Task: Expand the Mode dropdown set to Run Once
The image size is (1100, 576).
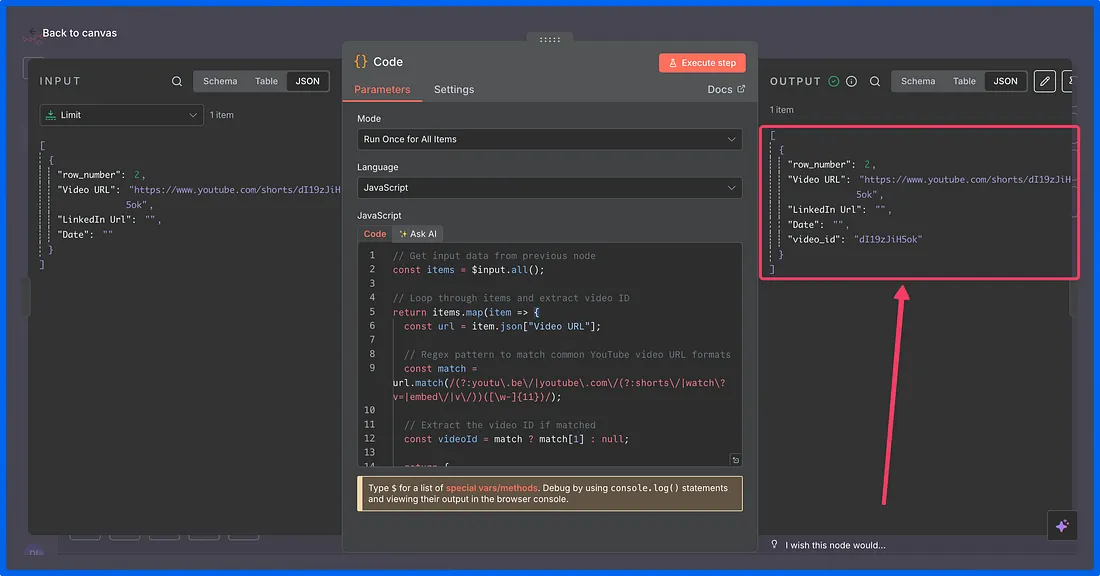Action: (549, 139)
